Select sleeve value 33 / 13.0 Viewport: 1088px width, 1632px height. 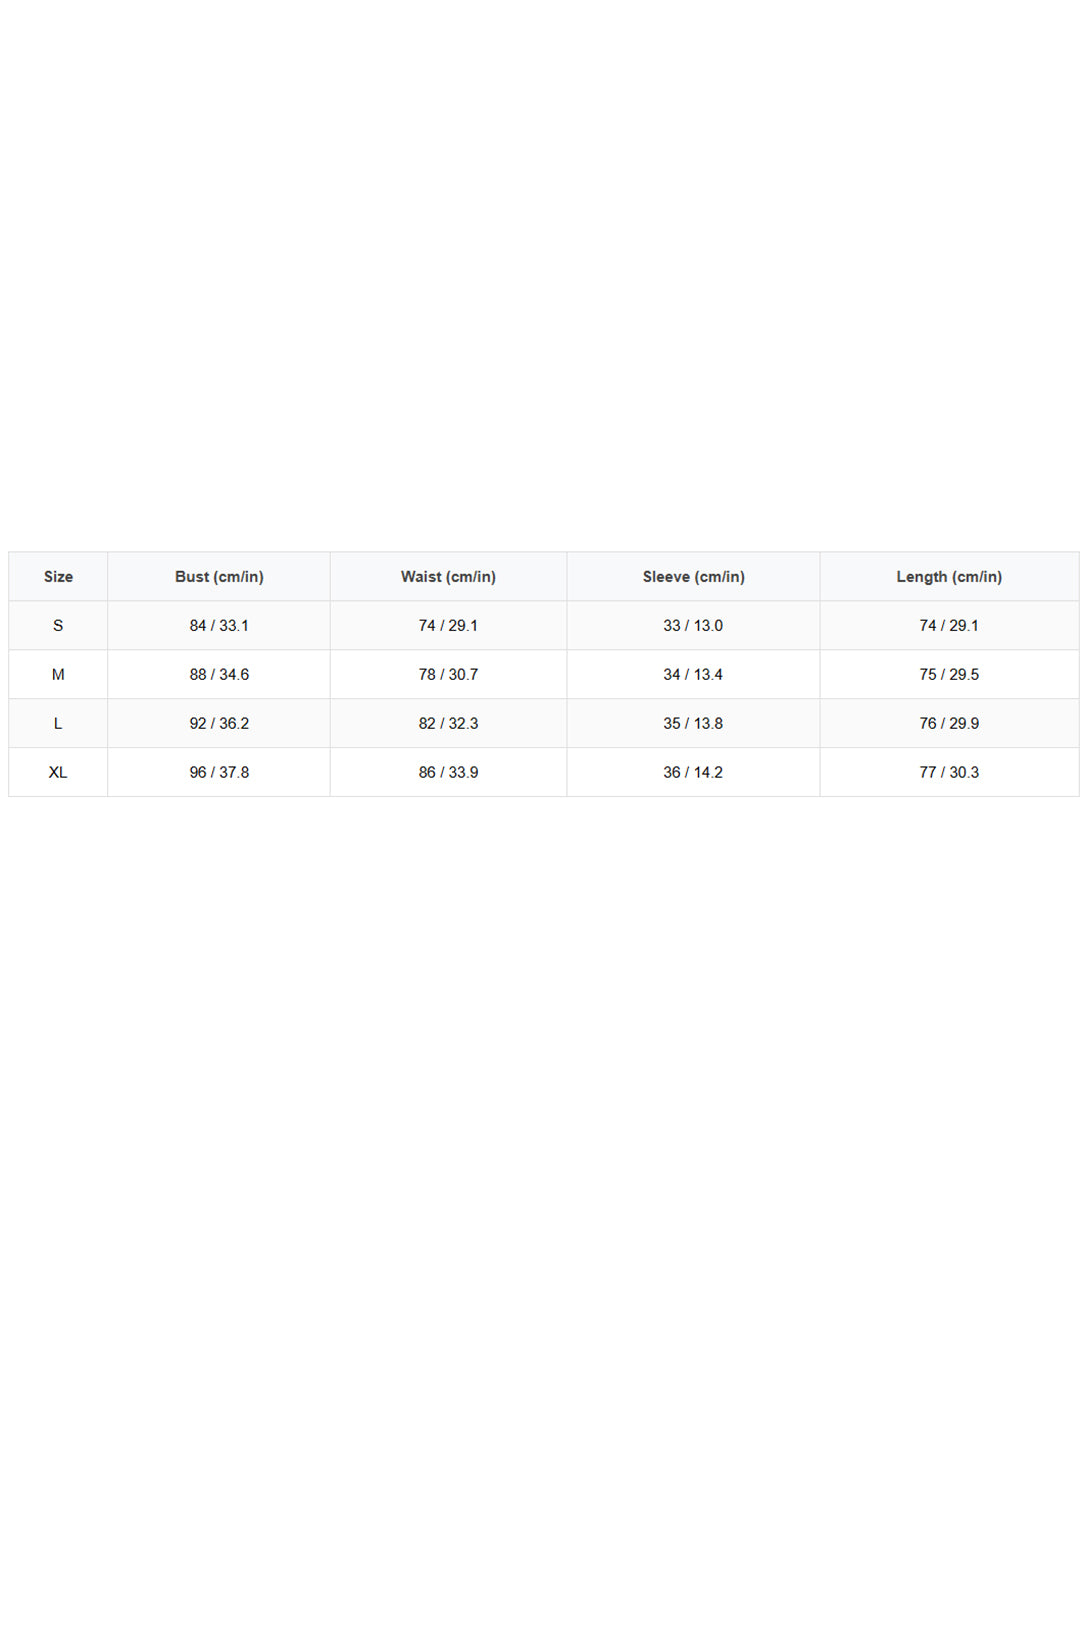693,625
